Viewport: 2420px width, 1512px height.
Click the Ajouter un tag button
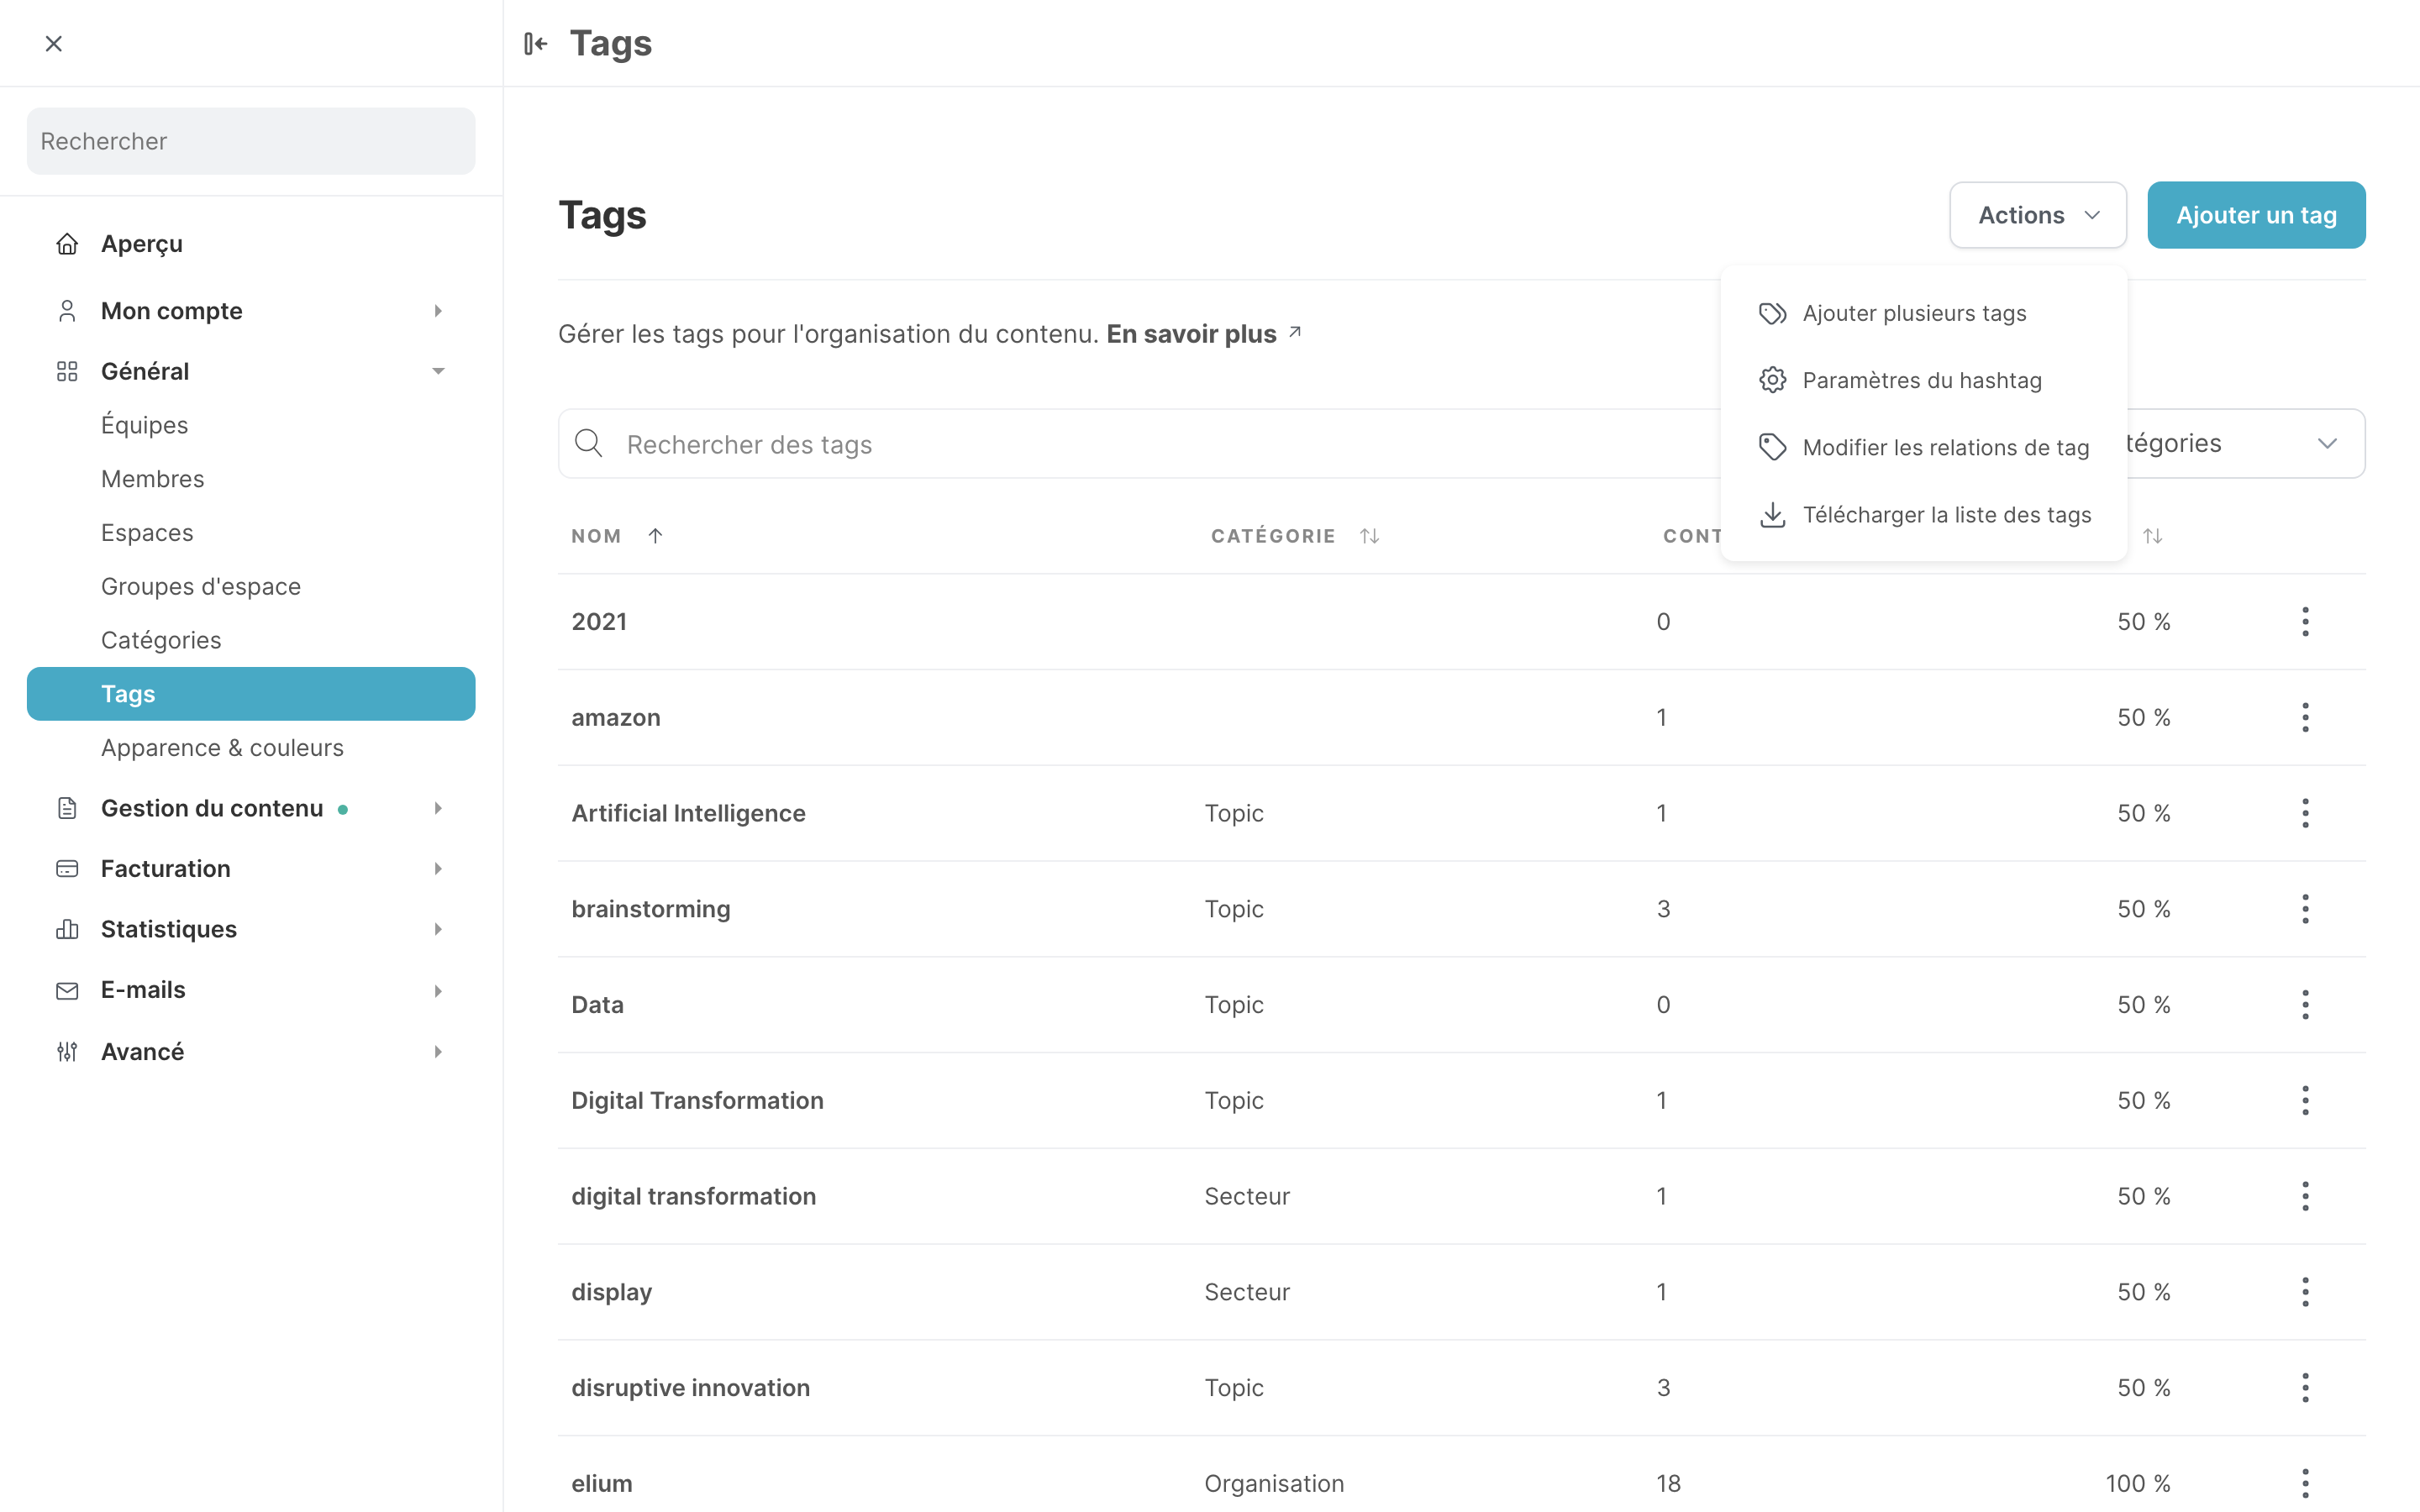2256,215
